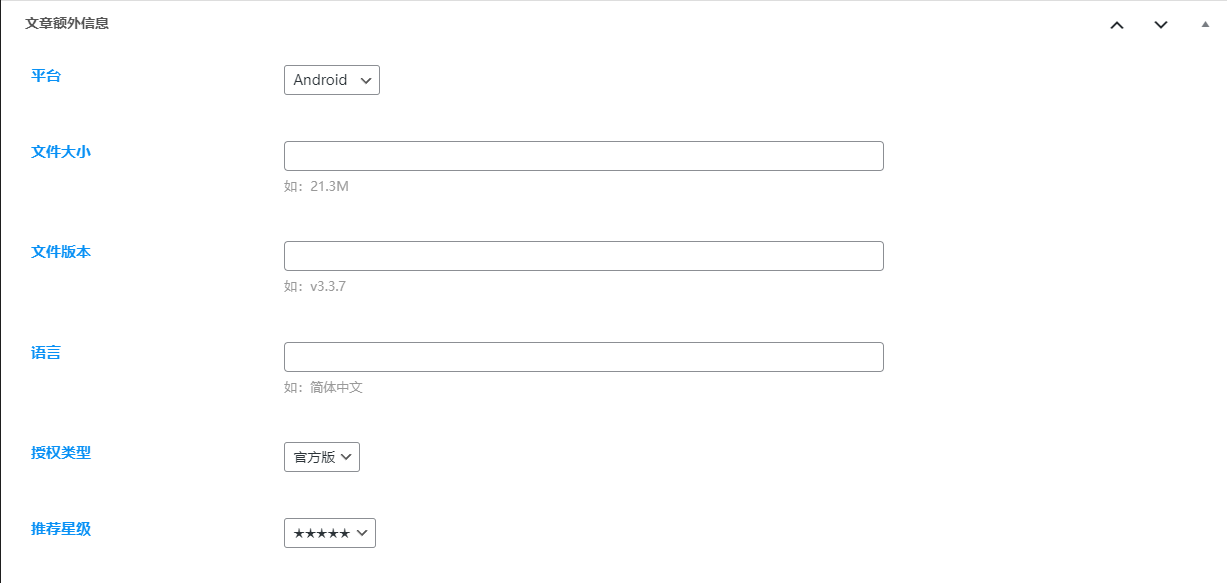Image resolution: width=1227 pixels, height=583 pixels.
Task: Click the 语言 field label
Action: pyautogui.click(x=46, y=352)
